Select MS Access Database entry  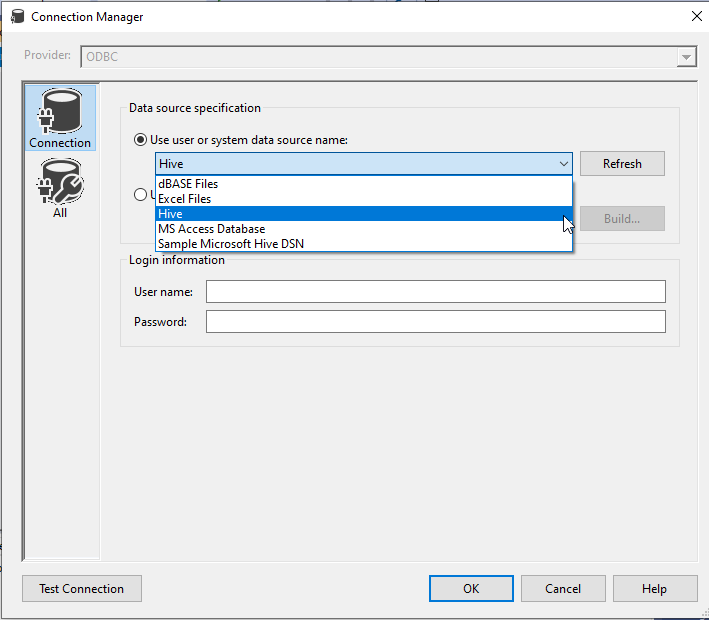[x=212, y=229]
